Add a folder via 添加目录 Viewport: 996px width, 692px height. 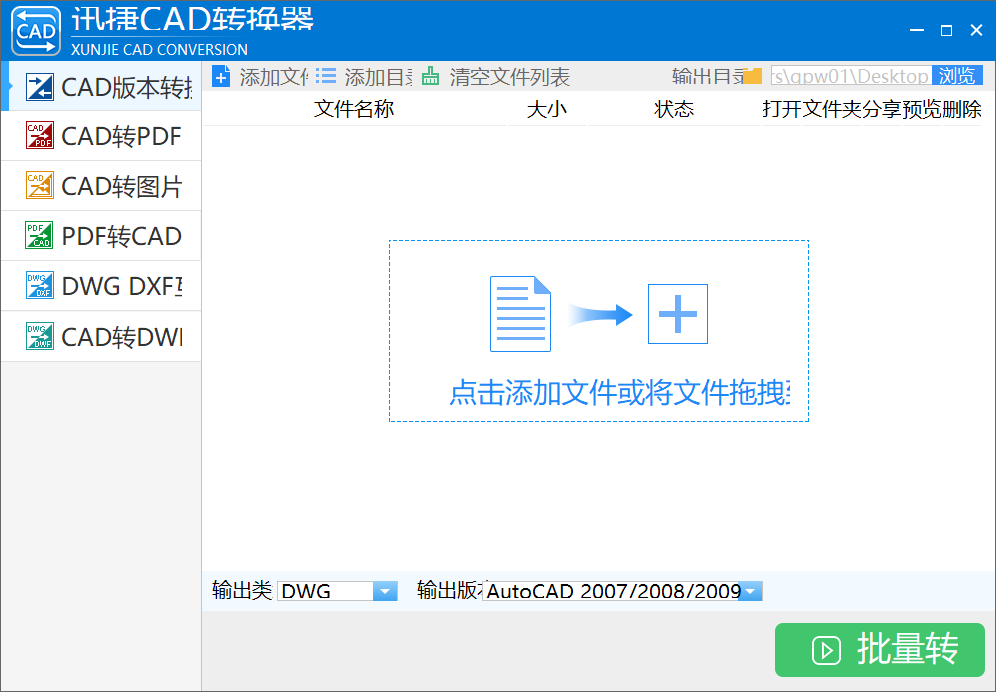click(x=364, y=77)
